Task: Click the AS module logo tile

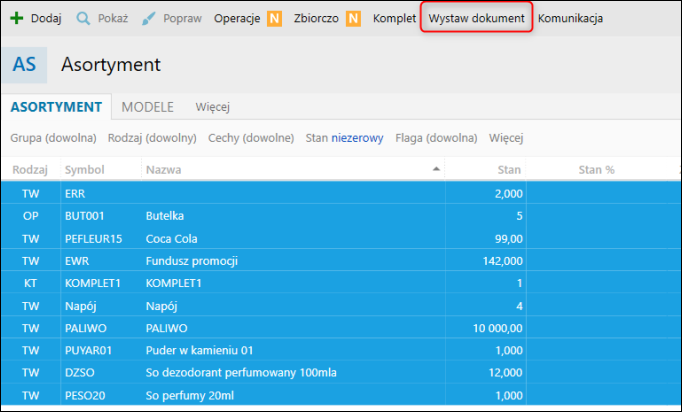Action: coord(24,65)
